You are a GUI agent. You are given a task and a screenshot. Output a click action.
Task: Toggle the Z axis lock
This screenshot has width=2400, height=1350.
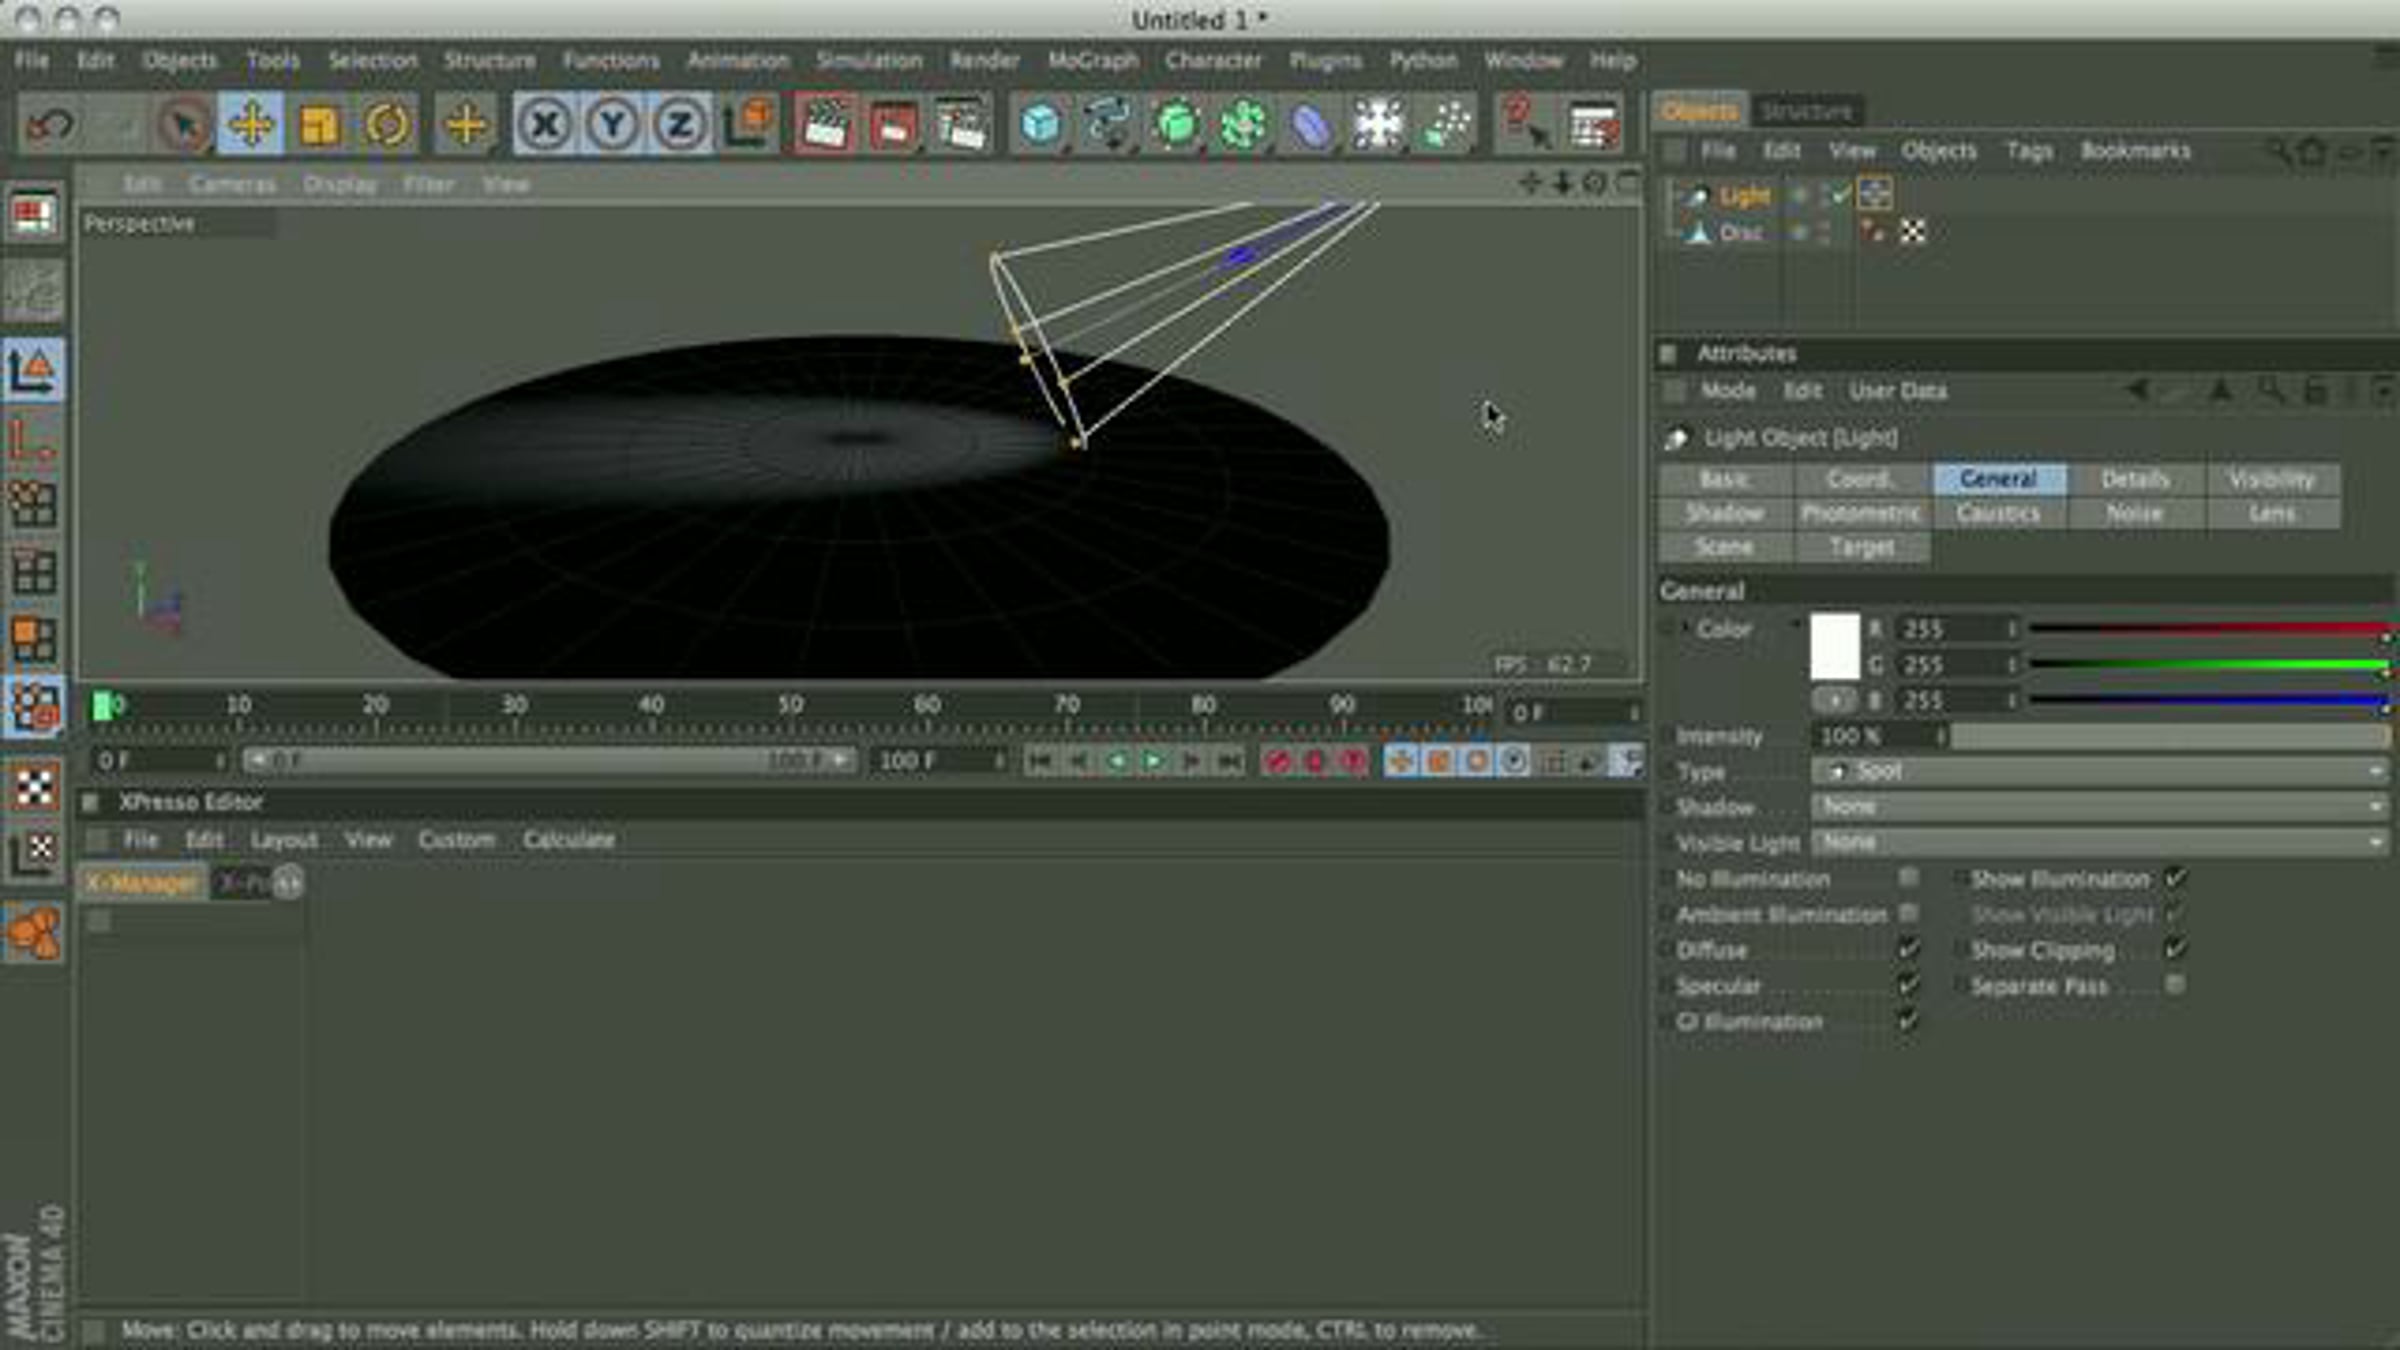click(681, 125)
